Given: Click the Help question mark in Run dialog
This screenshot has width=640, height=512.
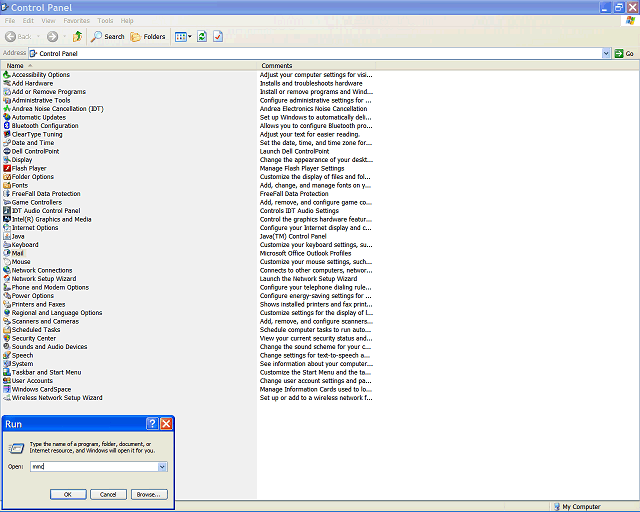Looking at the screenshot, I should coord(152,424).
